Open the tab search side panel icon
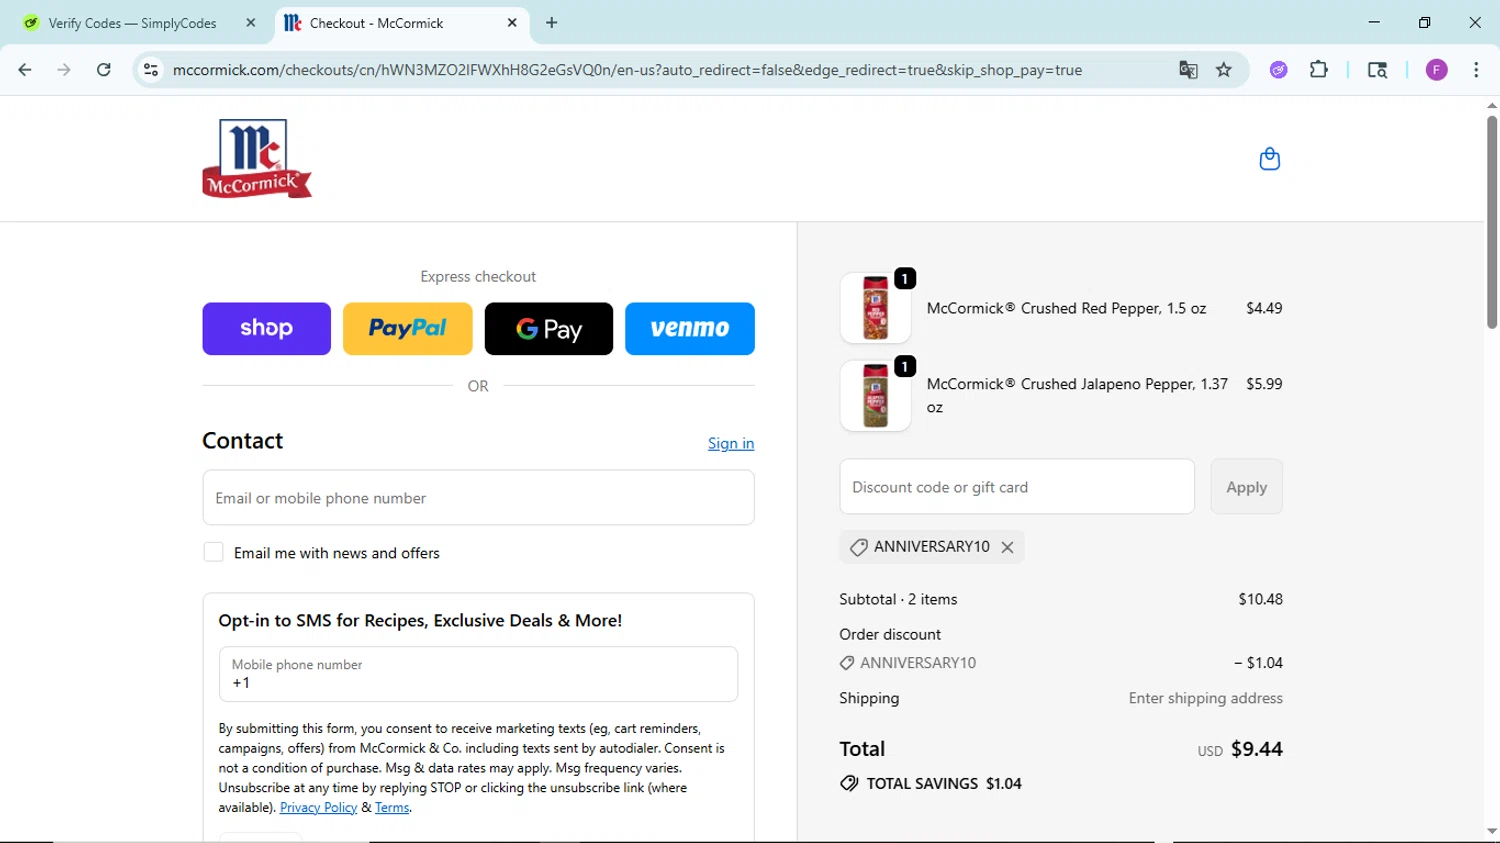 point(1377,70)
